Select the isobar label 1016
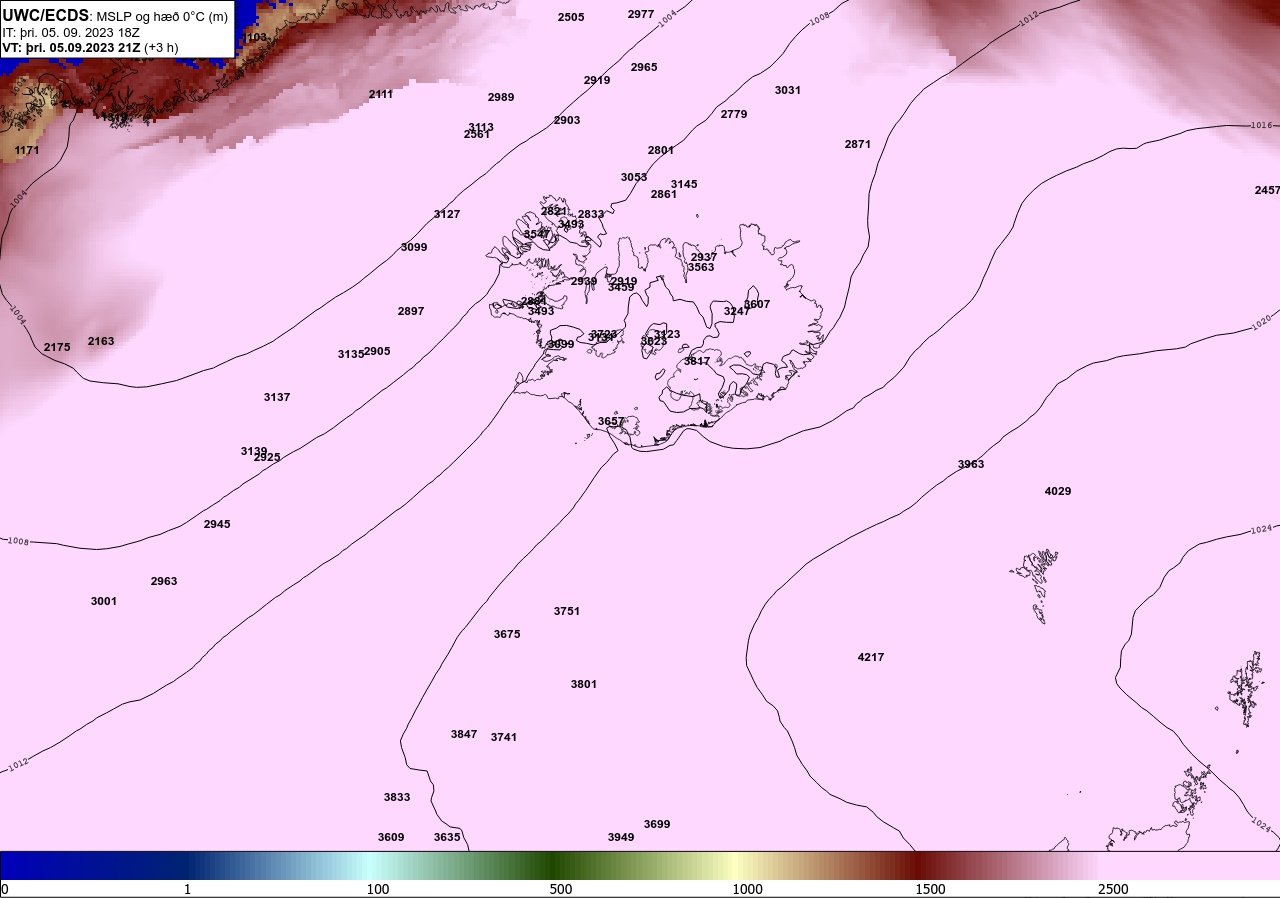 point(1262,125)
